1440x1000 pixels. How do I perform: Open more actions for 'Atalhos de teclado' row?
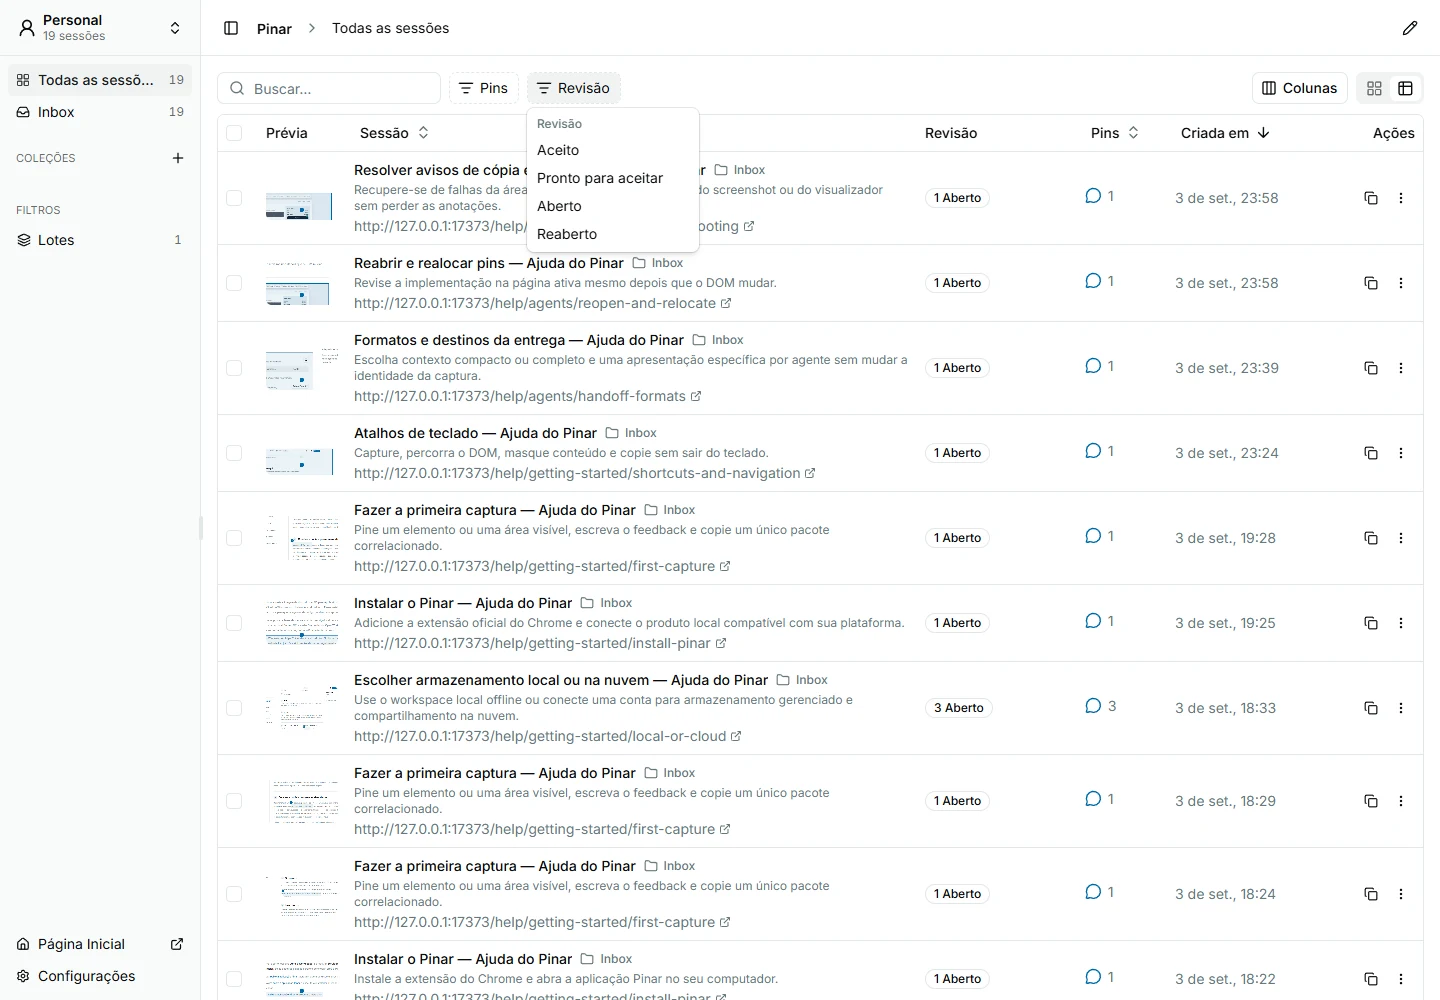[1401, 453]
